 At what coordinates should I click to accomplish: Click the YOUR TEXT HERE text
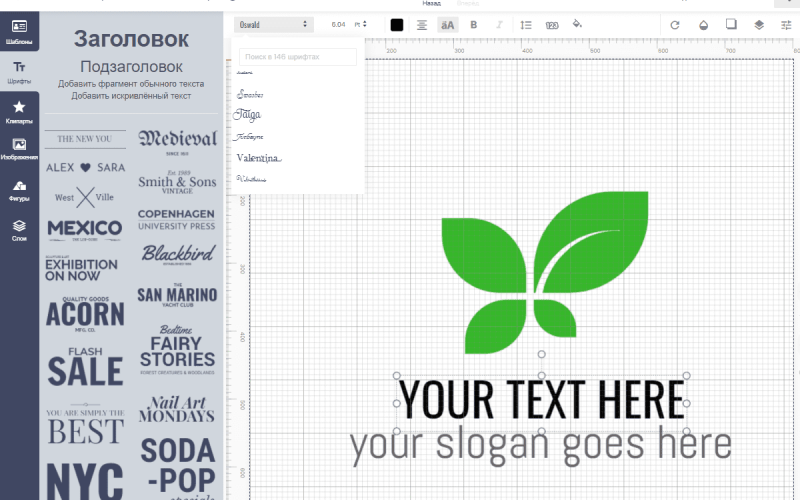pyautogui.click(x=541, y=399)
